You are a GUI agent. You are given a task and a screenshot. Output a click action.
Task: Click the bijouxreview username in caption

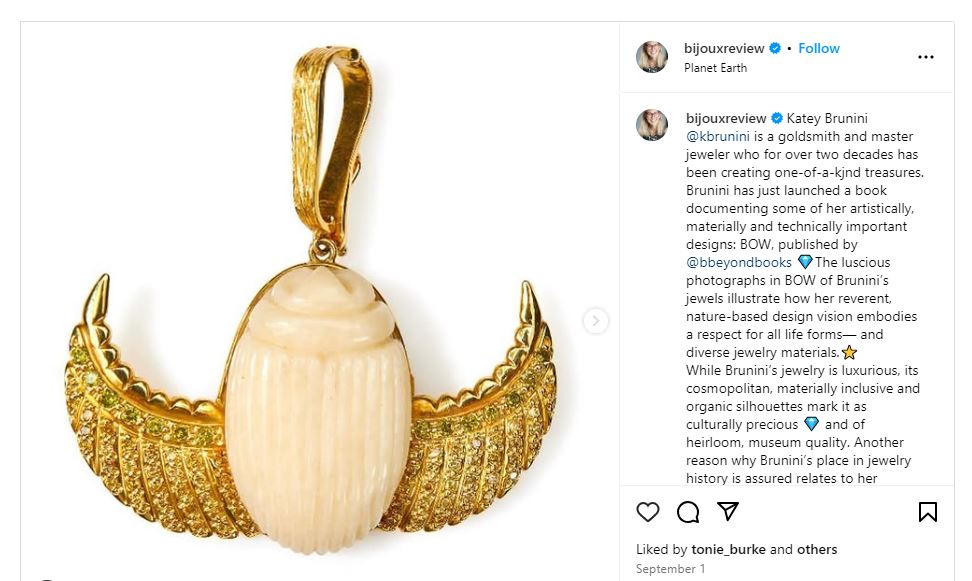click(726, 118)
